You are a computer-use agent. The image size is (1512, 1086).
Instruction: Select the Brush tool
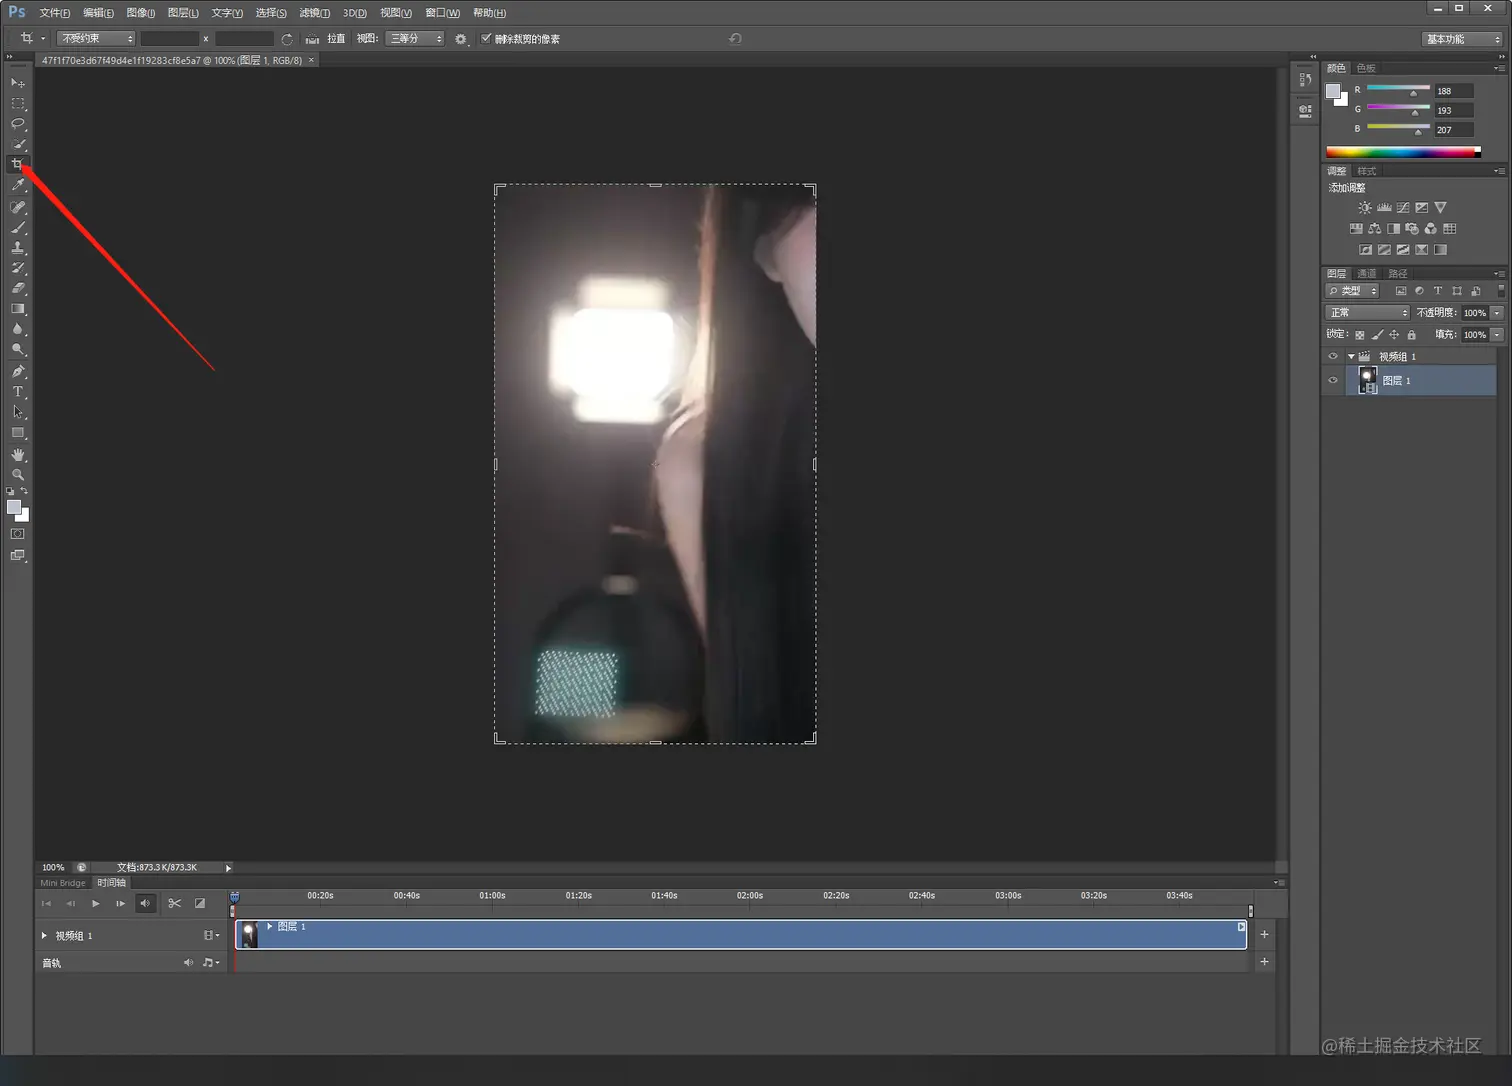(18, 227)
